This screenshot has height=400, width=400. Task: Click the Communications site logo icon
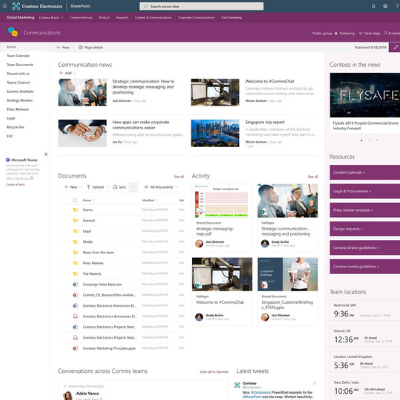(13, 32)
